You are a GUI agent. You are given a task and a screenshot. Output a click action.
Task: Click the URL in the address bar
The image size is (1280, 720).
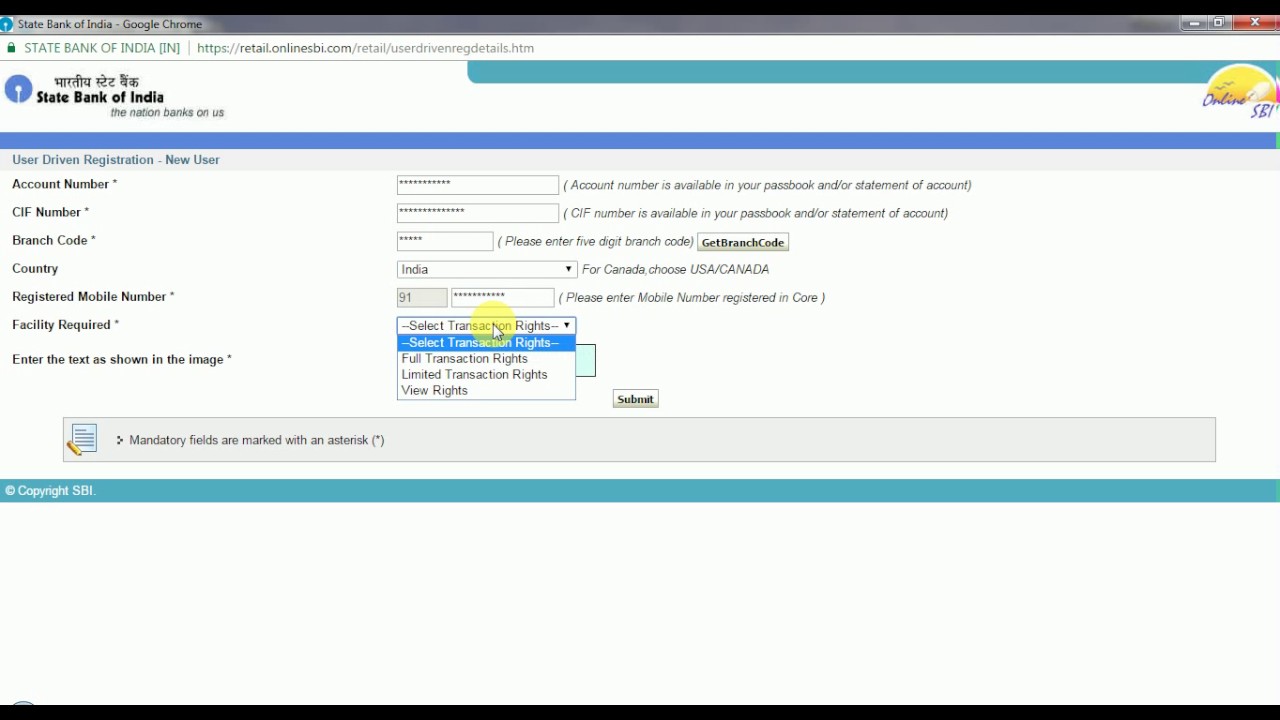click(365, 48)
